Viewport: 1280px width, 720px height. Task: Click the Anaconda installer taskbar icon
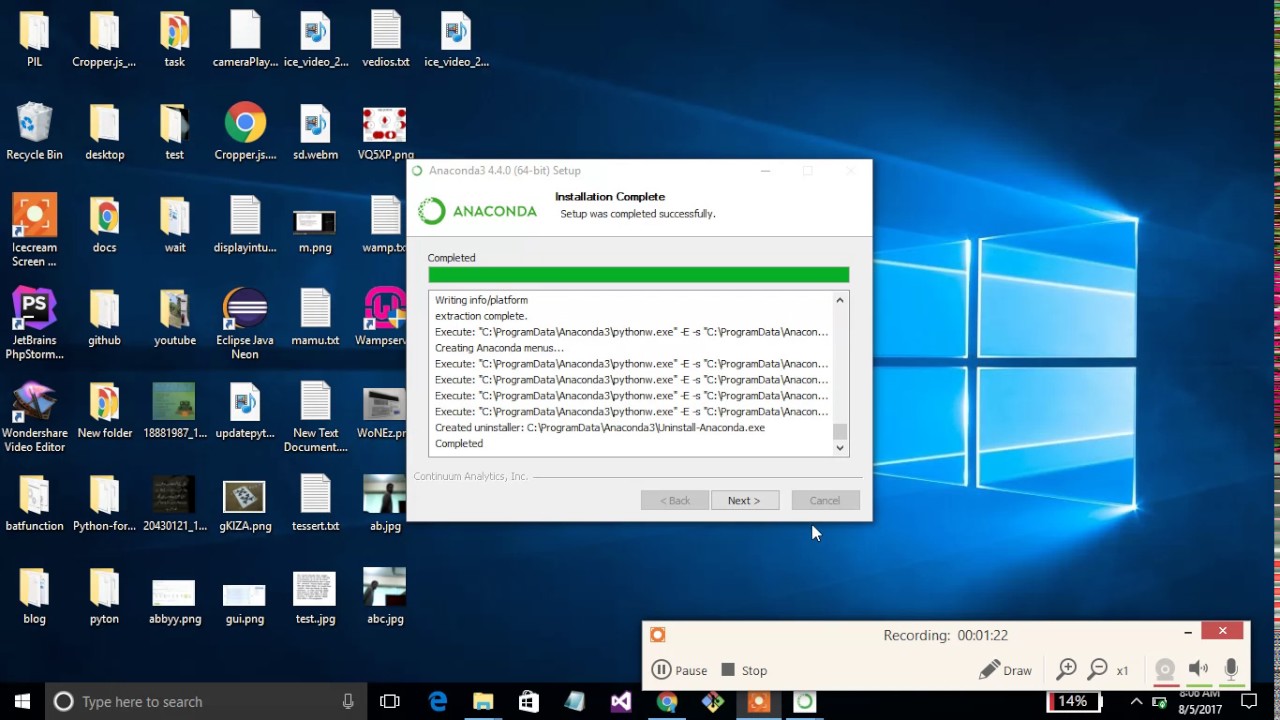tap(804, 701)
